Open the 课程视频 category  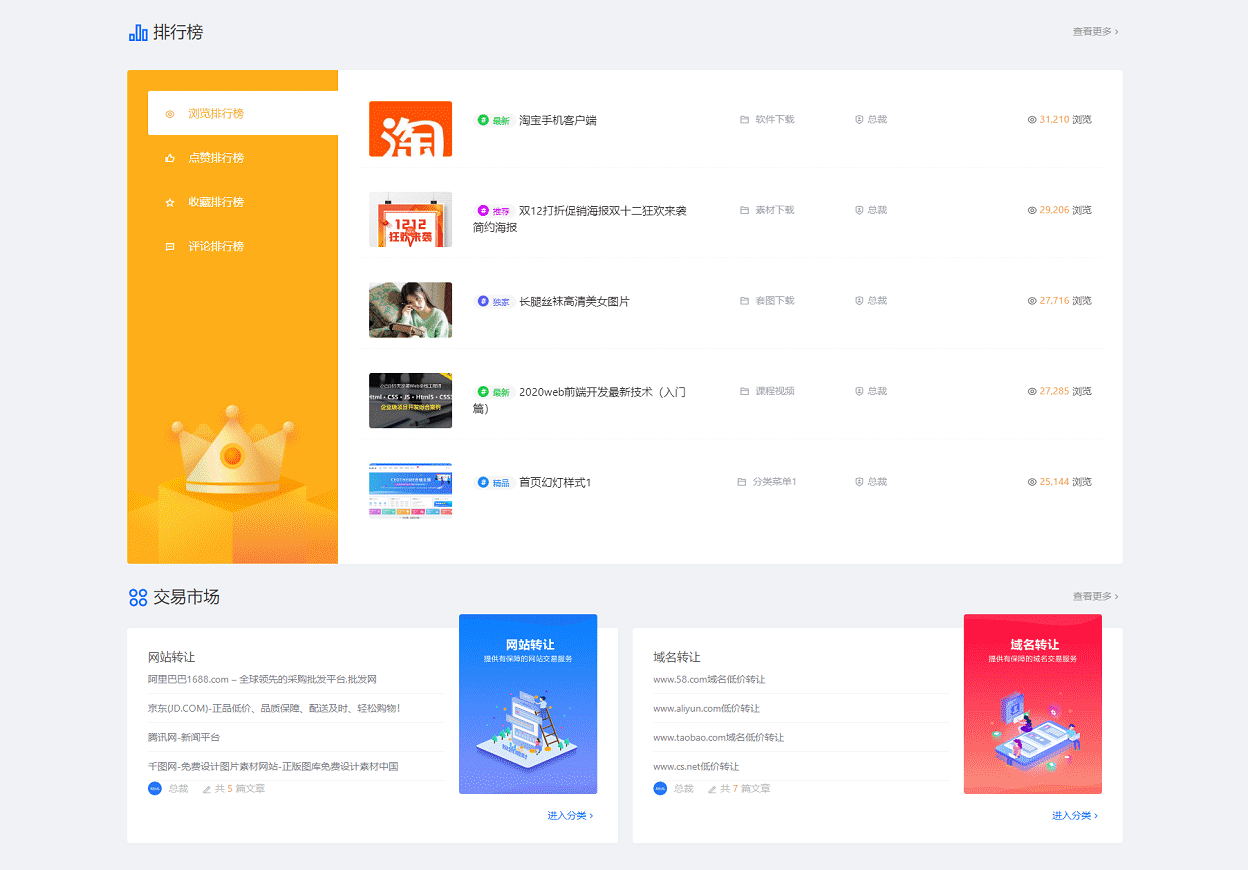(775, 391)
